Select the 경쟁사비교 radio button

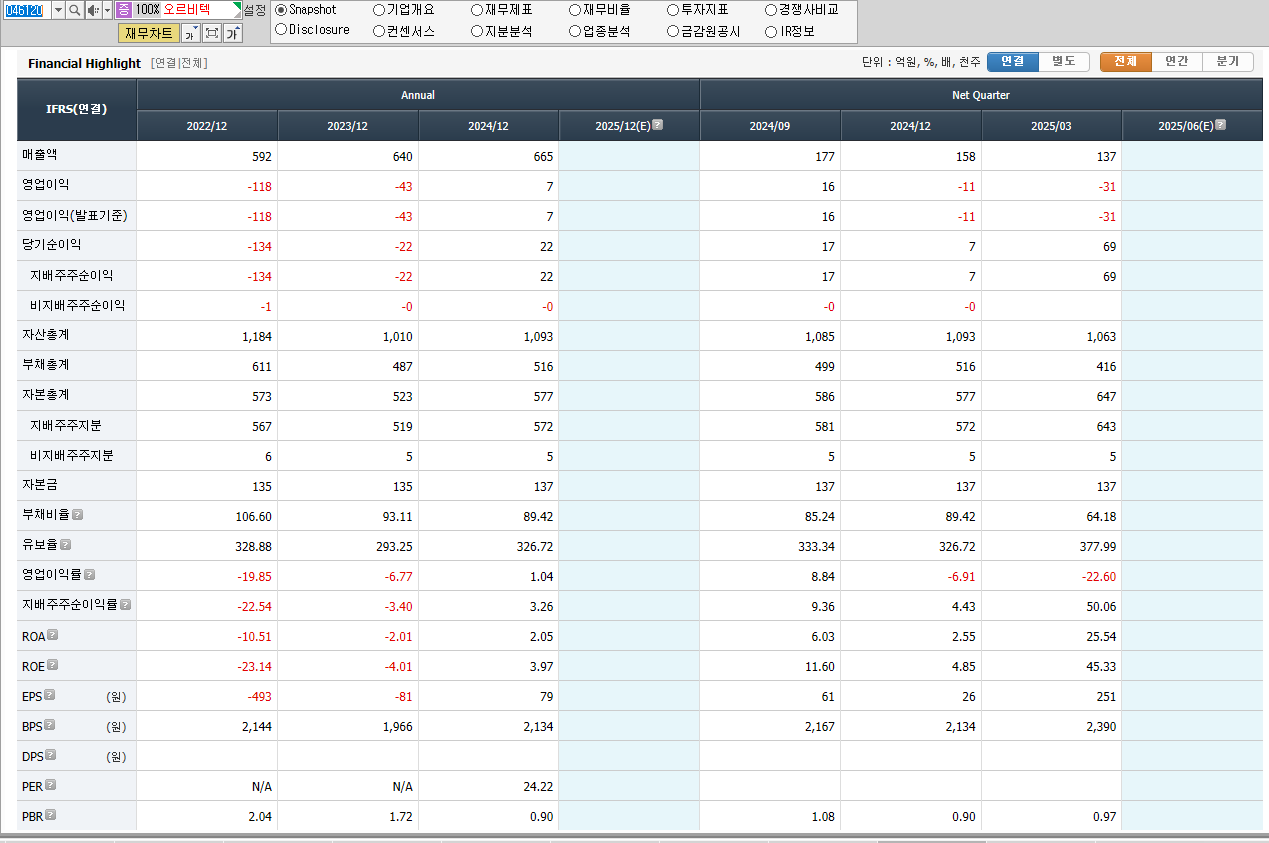pyautogui.click(x=771, y=10)
